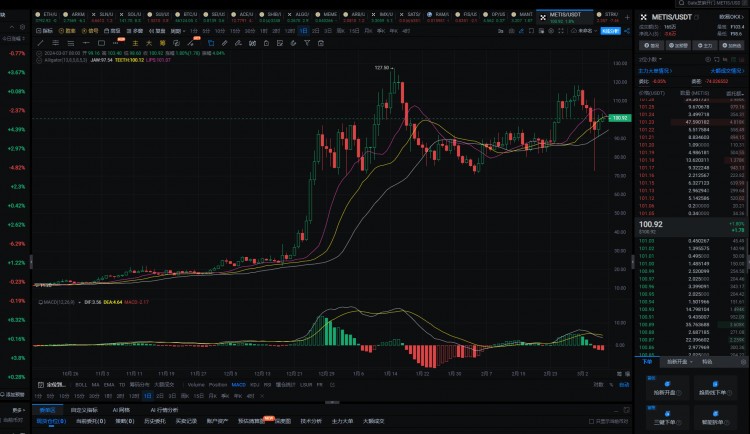Viewport: 750px width, 434px height.
Task: Click the 47.590182 order book row
Action: click(691, 122)
